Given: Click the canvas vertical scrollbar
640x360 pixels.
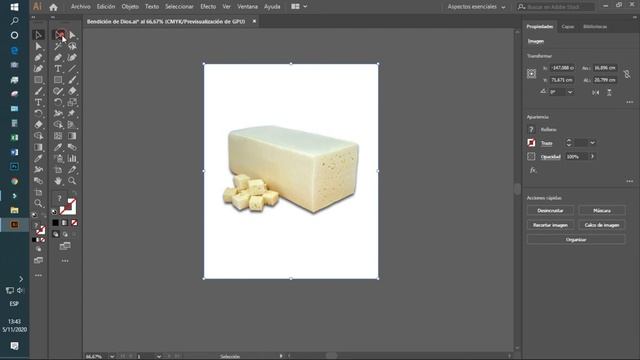Looking at the screenshot, I should coord(517,189).
